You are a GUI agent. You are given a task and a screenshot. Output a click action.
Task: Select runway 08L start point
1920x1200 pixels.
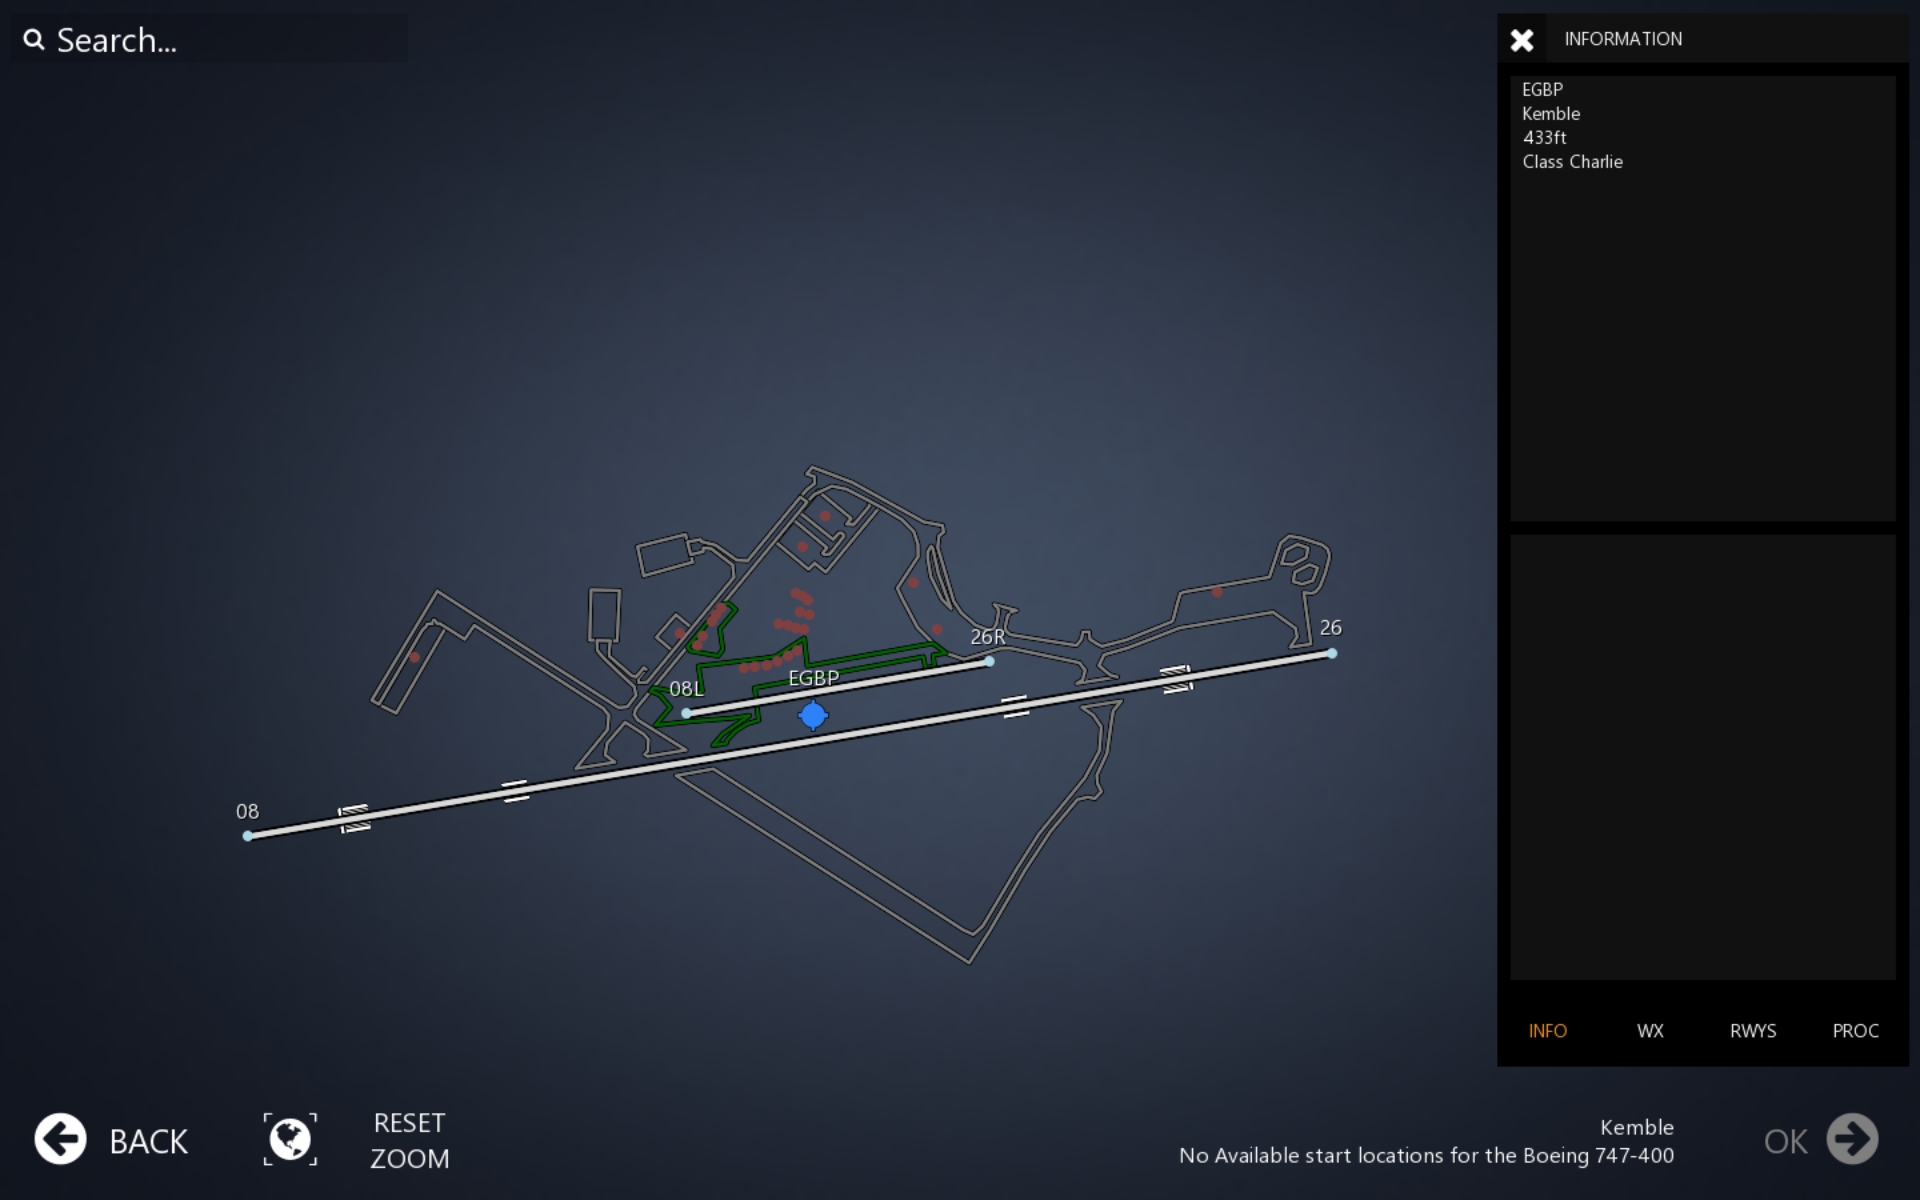[686, 713]
